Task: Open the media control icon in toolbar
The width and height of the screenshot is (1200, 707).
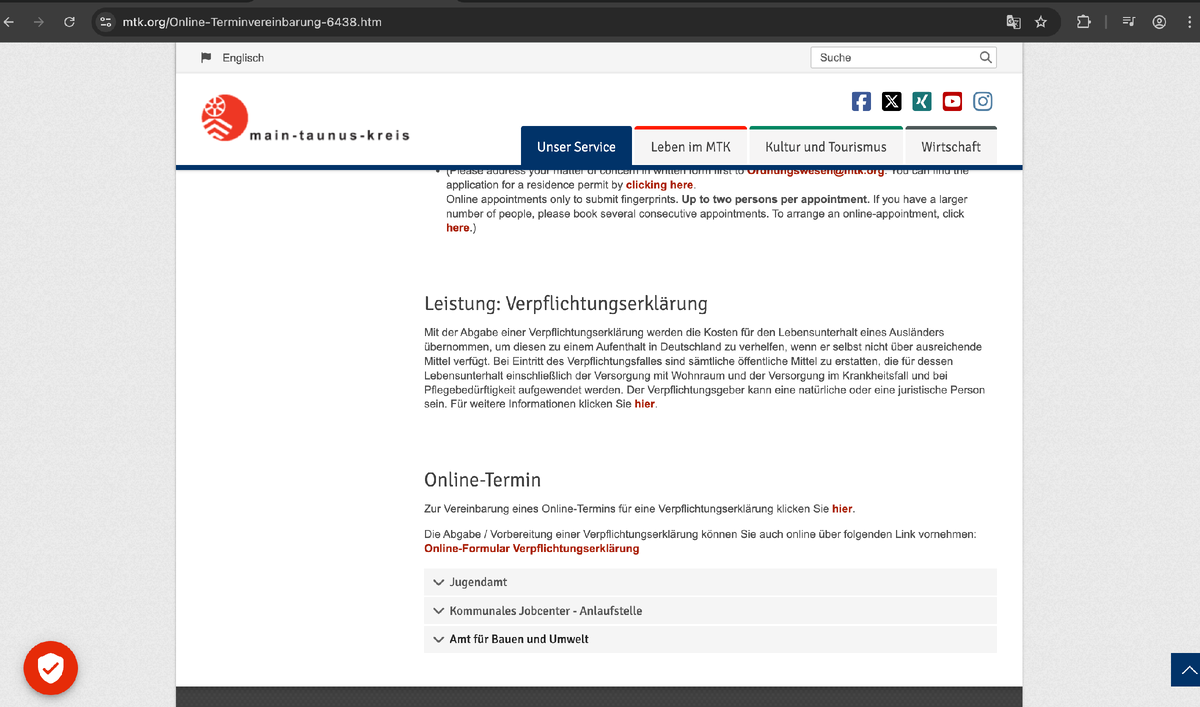Action: click(1129, 21)
